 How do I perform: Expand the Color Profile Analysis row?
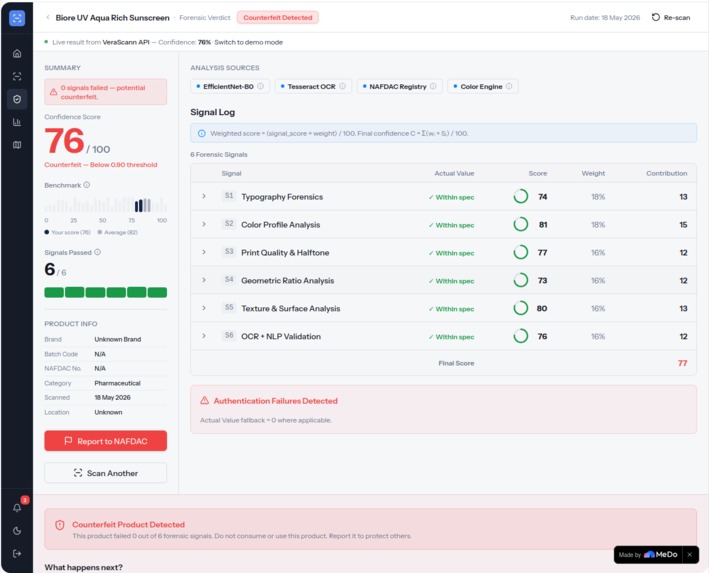204,224
